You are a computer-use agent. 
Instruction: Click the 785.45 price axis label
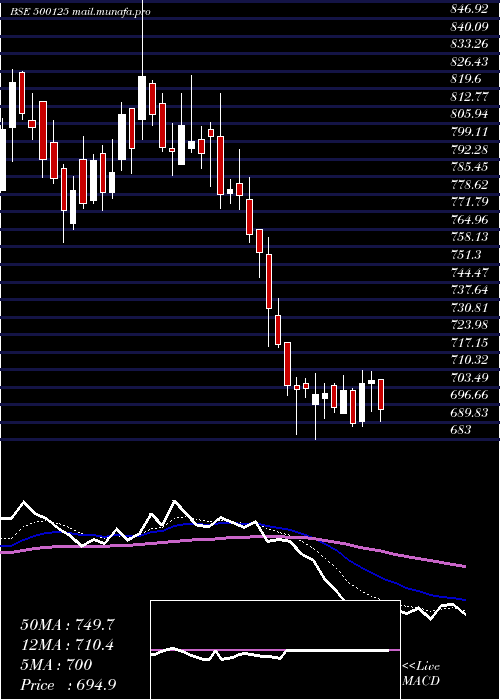tap(469, 167)
